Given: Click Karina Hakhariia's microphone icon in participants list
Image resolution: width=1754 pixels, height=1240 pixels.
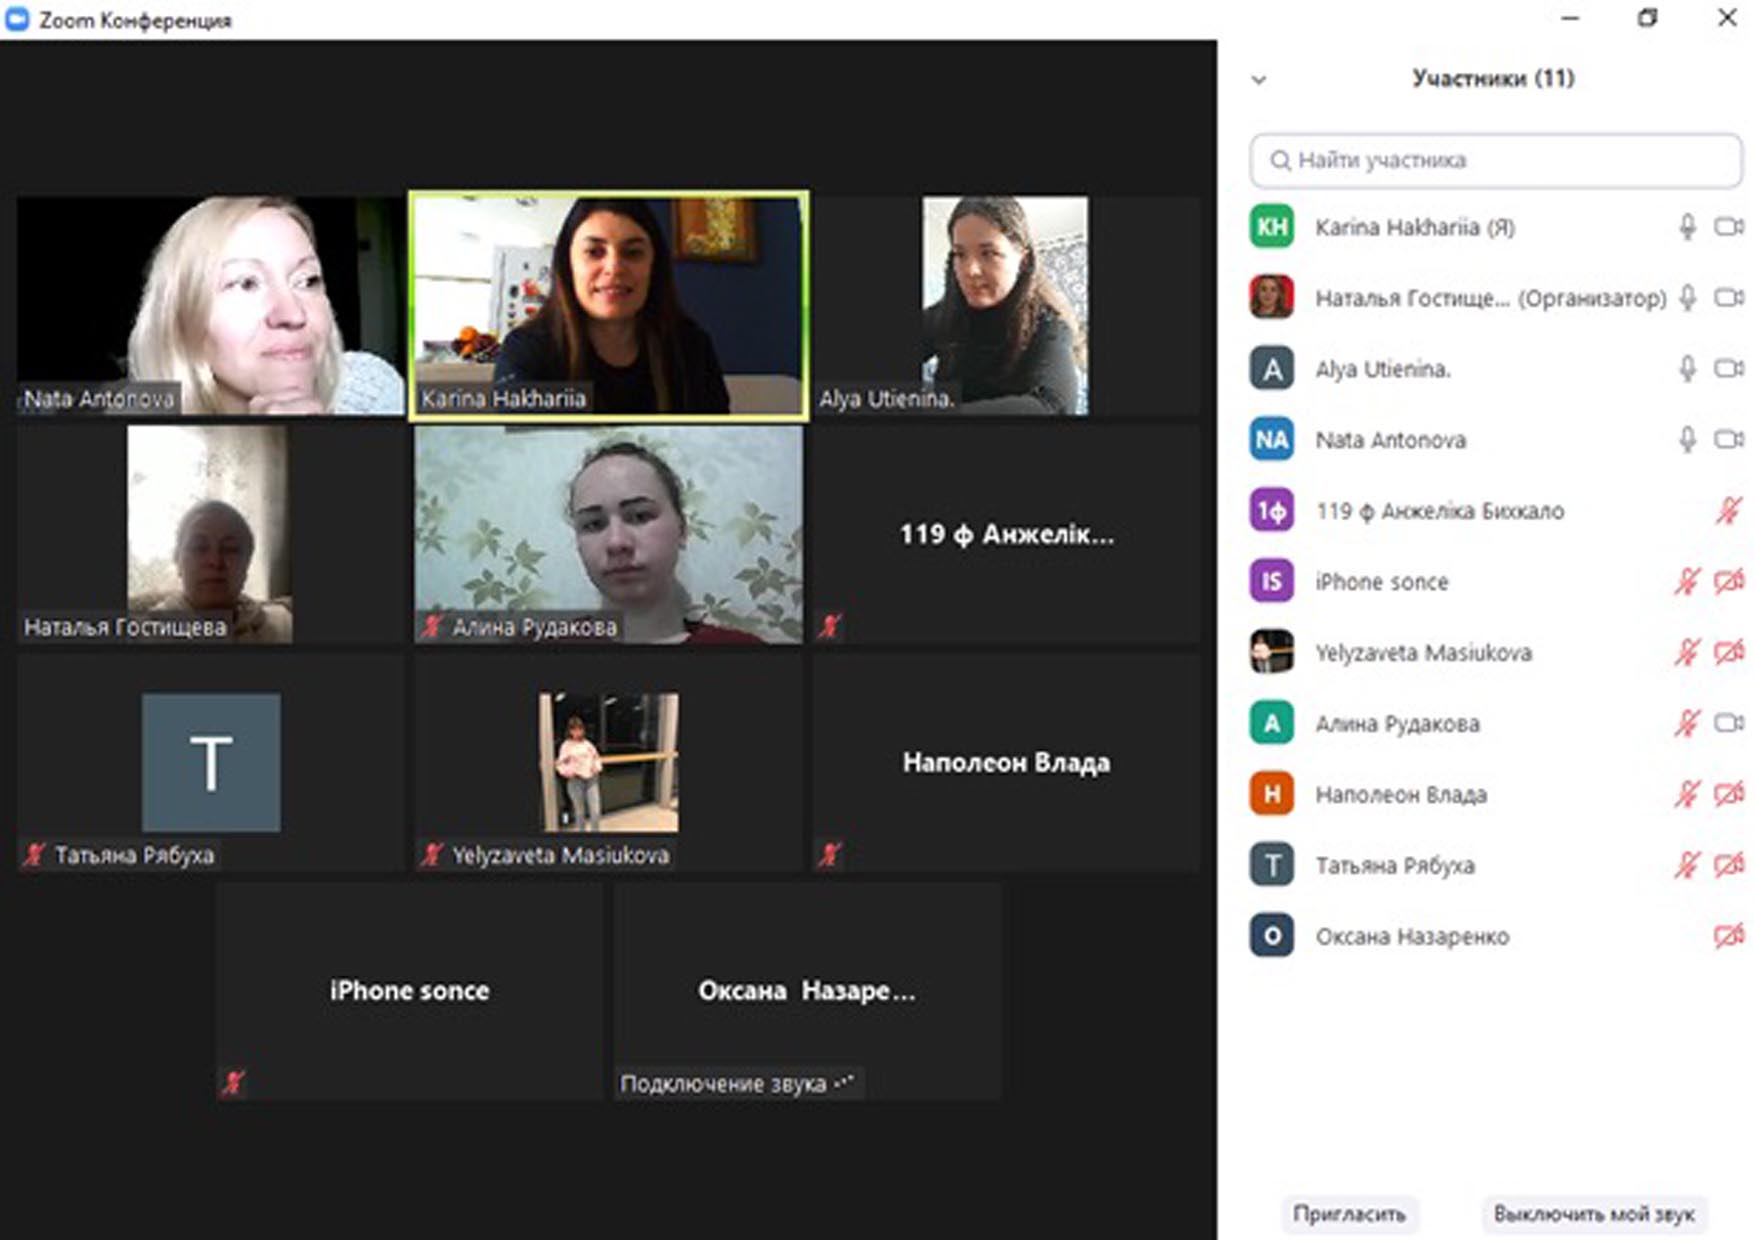Looking at the screenshot, I should click(1687, 228).
